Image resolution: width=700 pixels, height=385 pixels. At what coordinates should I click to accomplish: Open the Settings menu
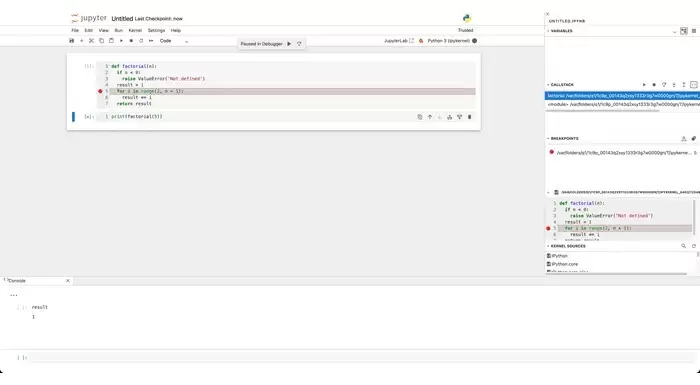click(156, 30)
